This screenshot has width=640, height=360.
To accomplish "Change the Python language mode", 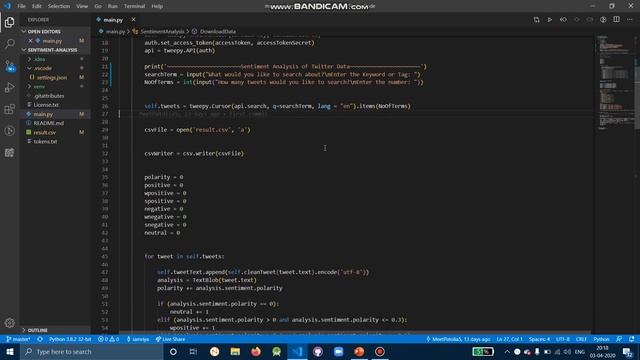I will click(x=601, y=339).
